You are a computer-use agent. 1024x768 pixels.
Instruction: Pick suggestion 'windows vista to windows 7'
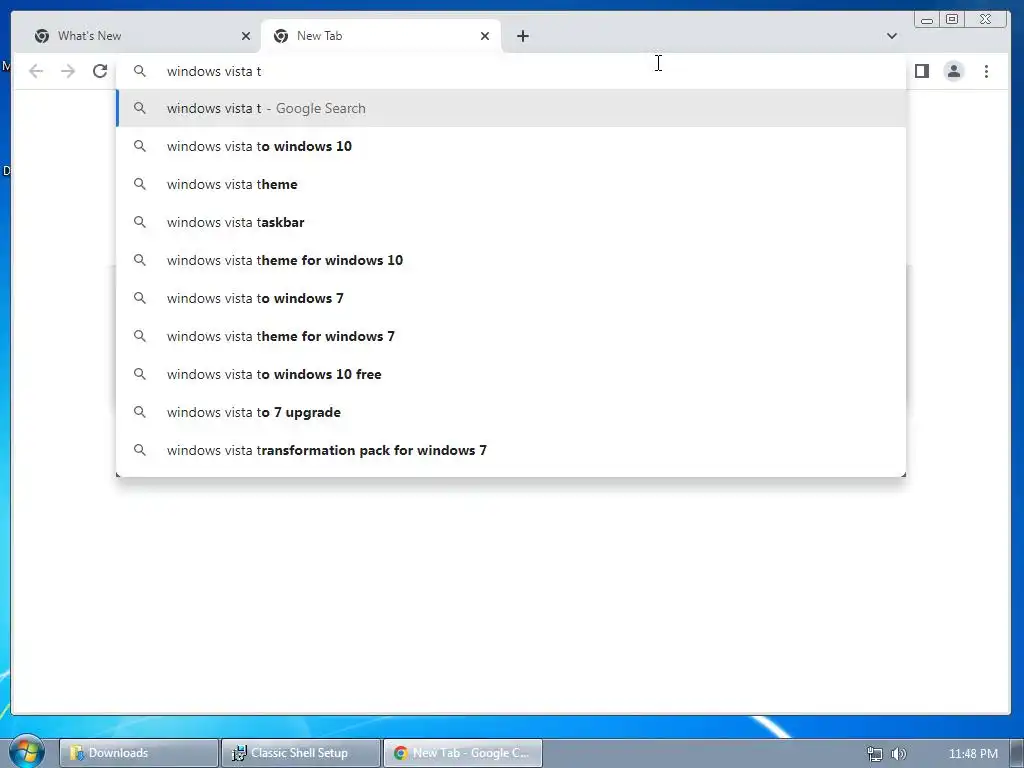(511, 298)
